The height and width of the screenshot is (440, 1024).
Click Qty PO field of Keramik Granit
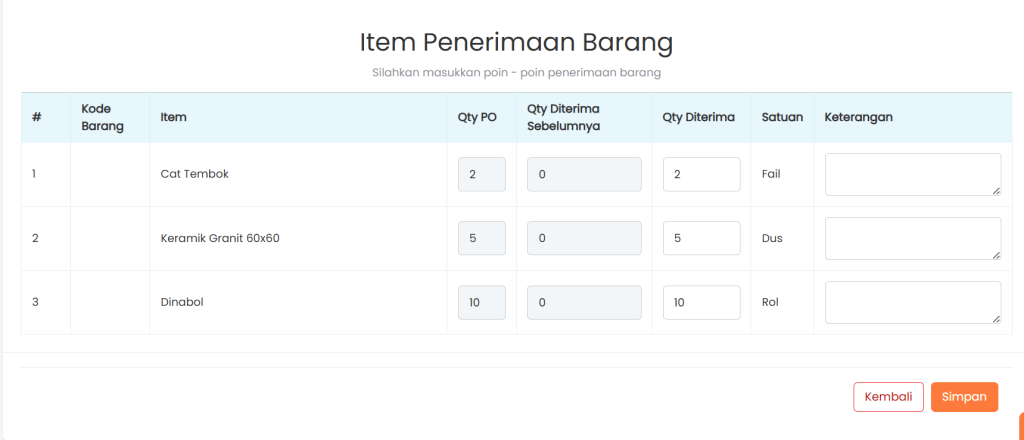pos(481,238)
